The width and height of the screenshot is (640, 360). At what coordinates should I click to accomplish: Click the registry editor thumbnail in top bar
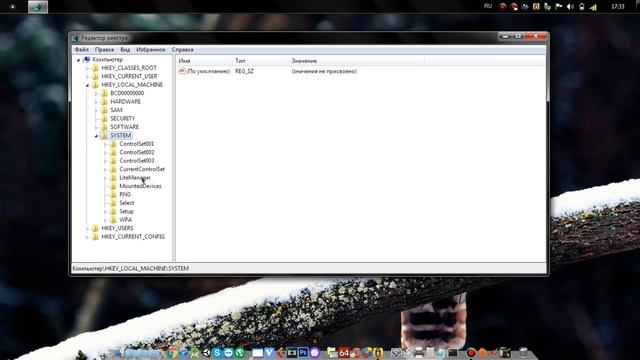coord(38,7)
